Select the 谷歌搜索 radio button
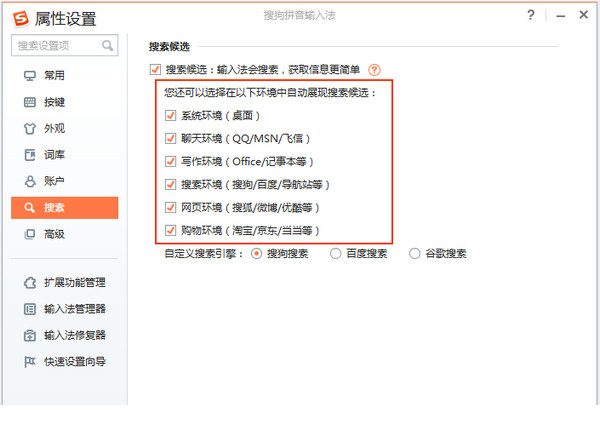The width and height of the screenshot is (600, 421). click(415, 254)
